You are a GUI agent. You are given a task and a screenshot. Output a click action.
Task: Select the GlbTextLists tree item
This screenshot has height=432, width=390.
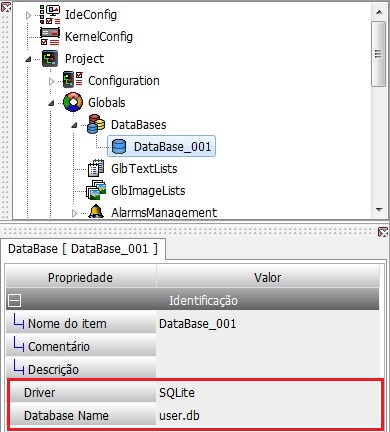[x=144, y=169]
